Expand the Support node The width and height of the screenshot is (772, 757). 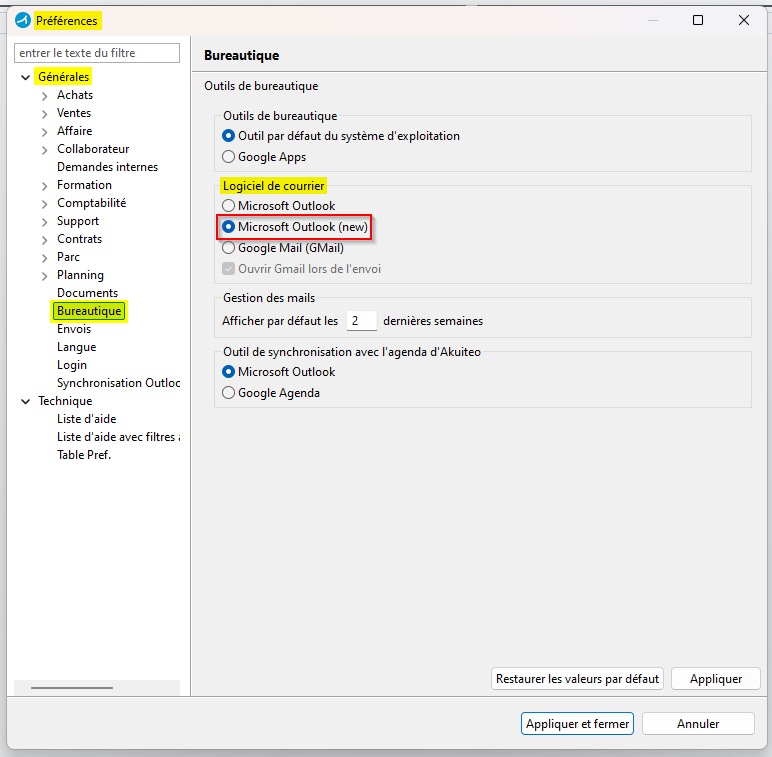[x=45, y=222]
